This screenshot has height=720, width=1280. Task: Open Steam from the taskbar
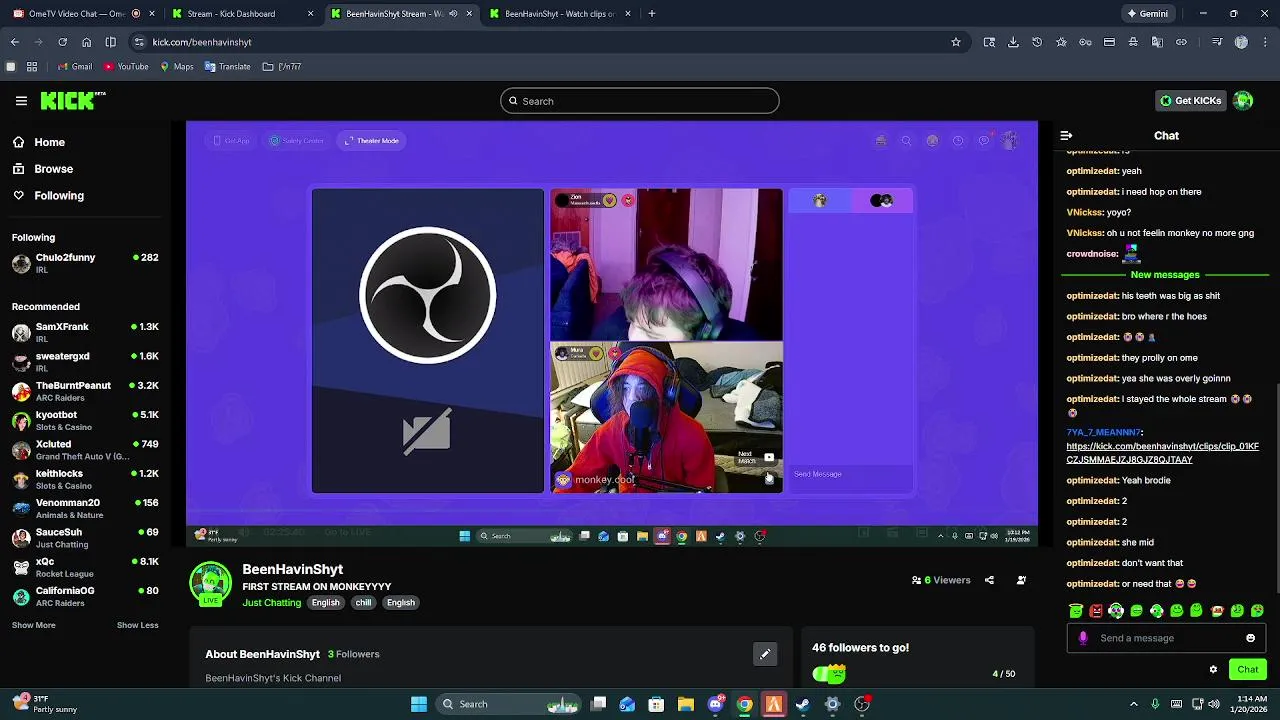tap(803, 704)
